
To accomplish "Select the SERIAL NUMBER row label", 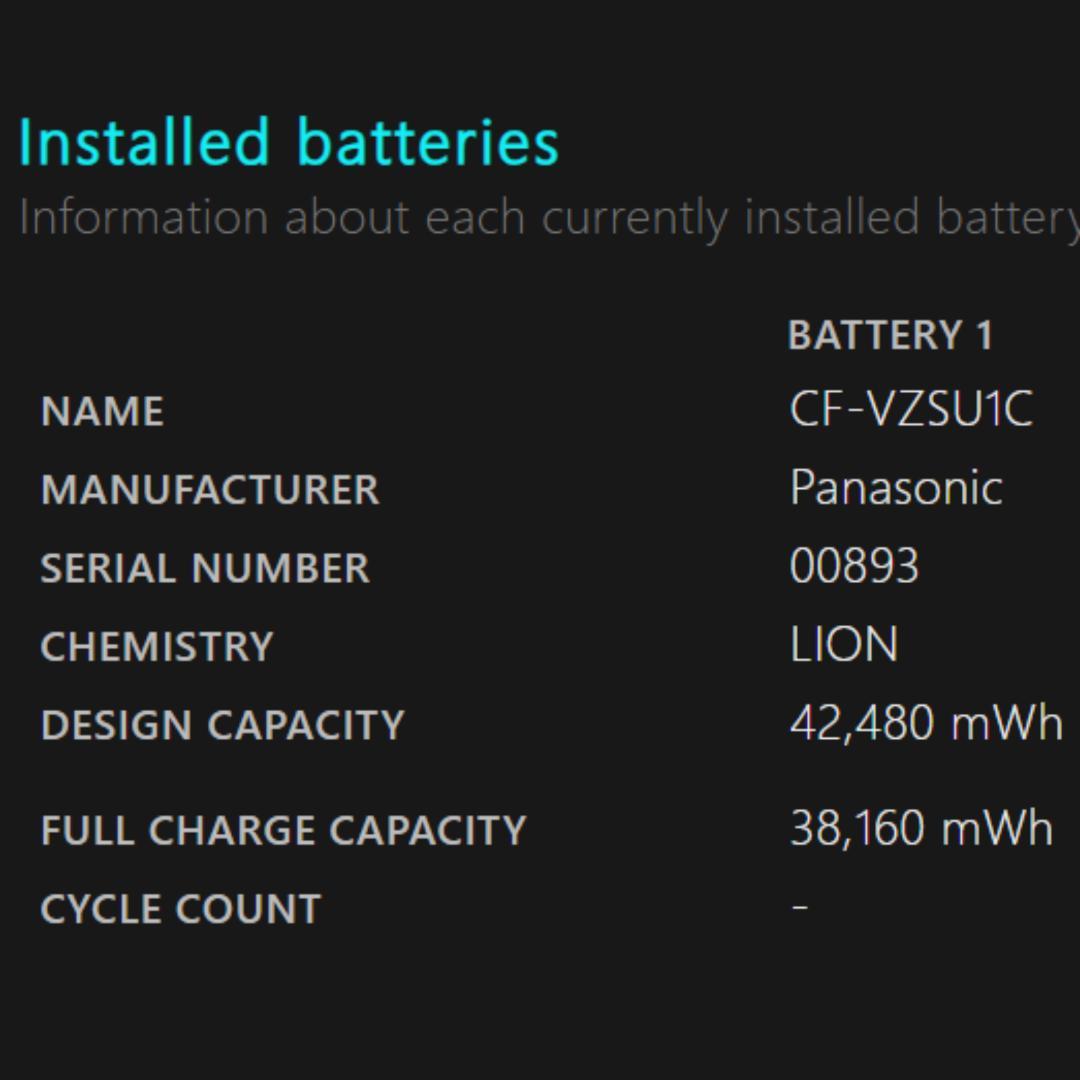I will (205, 568).
